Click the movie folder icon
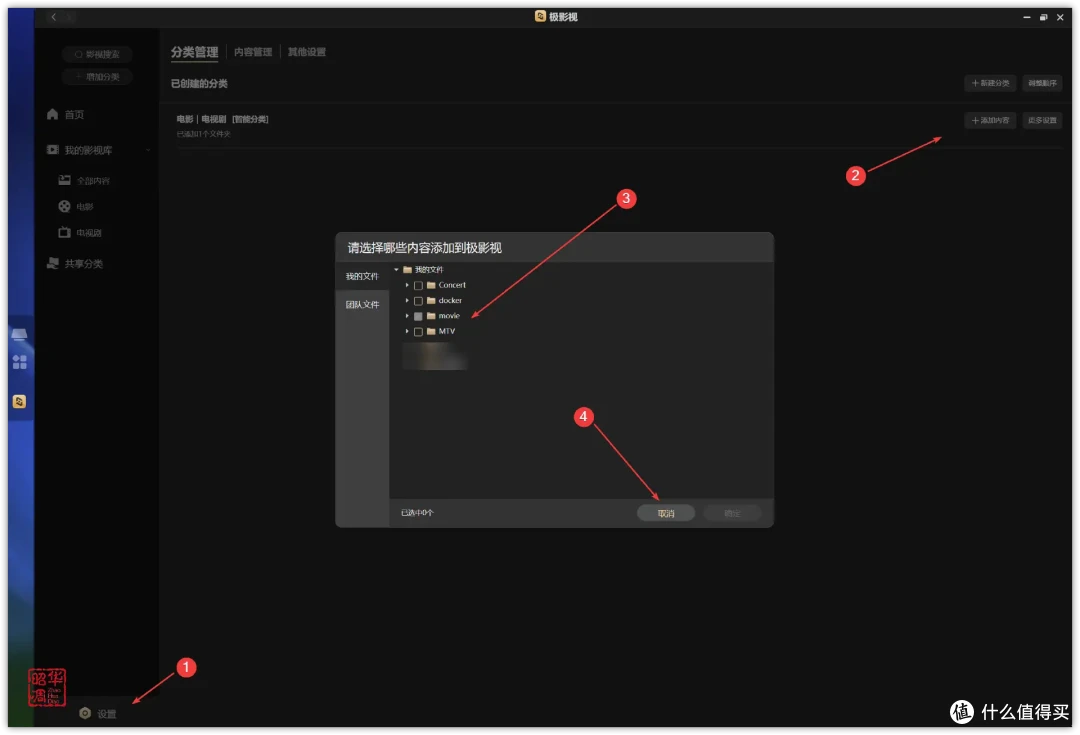The width and height of the screenshot is (1080, 735). click(x=431, y=315)
